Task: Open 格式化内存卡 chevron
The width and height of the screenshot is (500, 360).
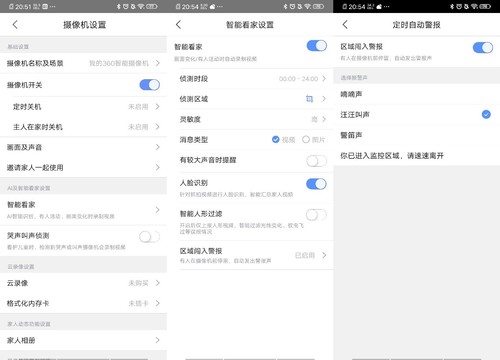Action: 158,303
